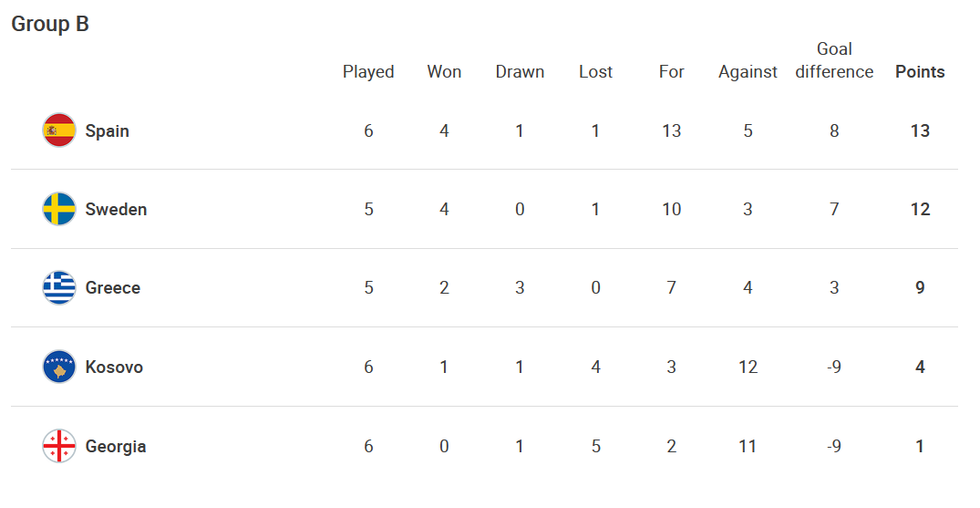Image resolution: width=980 pixels, height=508 pixels.
Task: Click the Greece flag icon
Action: click(59, 288)
